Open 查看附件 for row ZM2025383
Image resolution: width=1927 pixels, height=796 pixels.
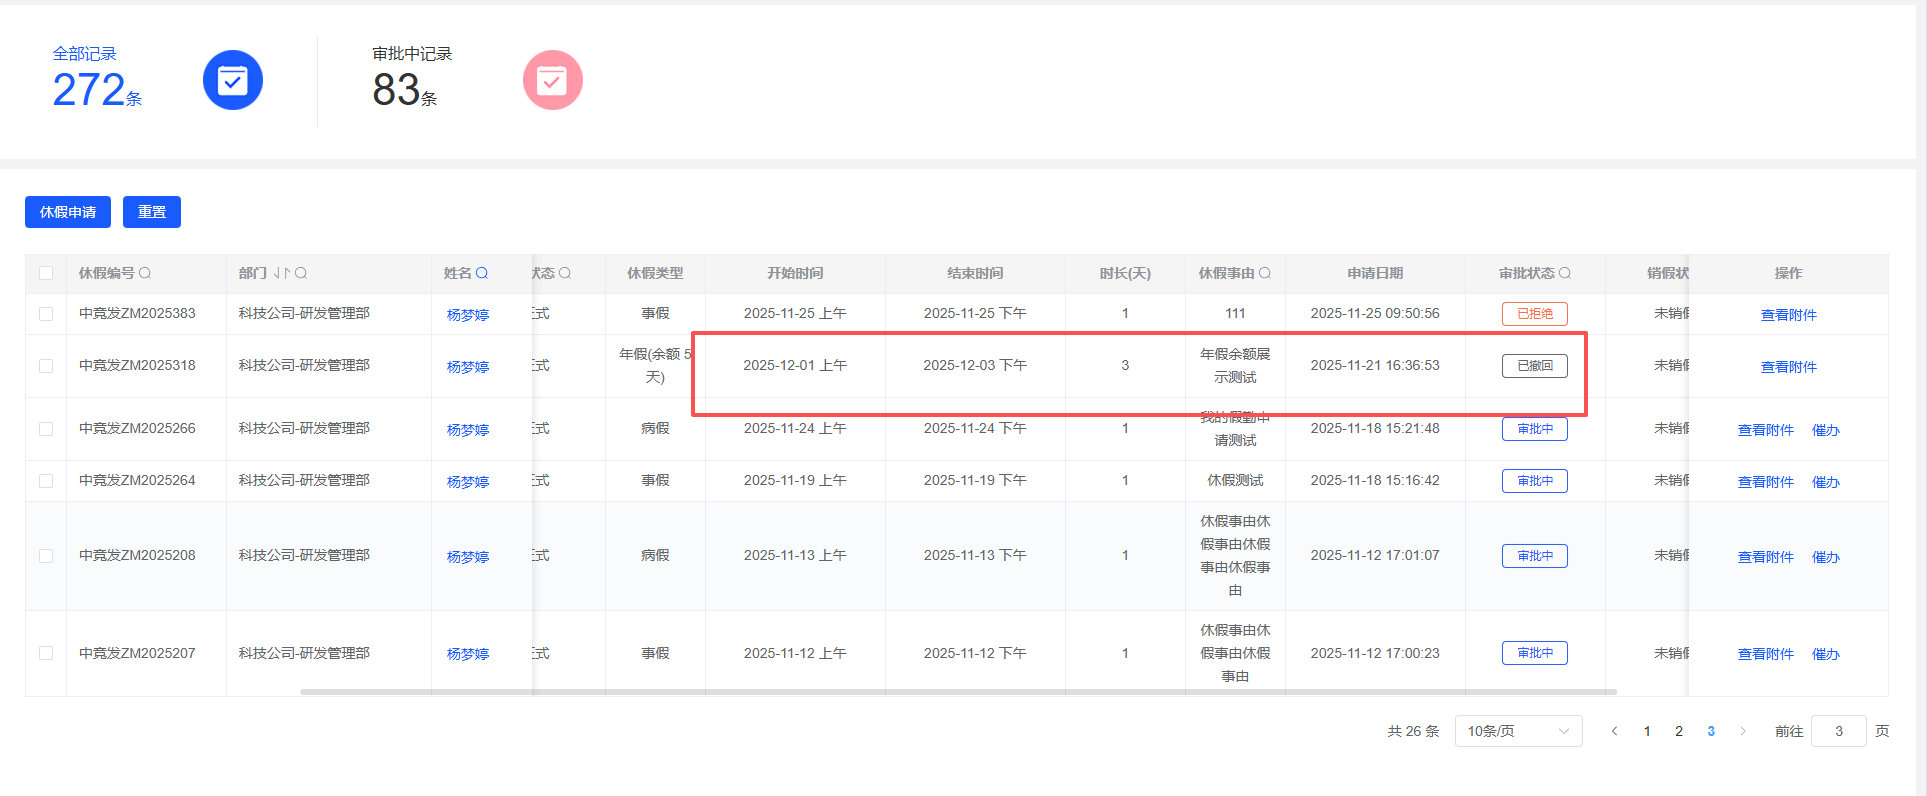[1788, 315]
